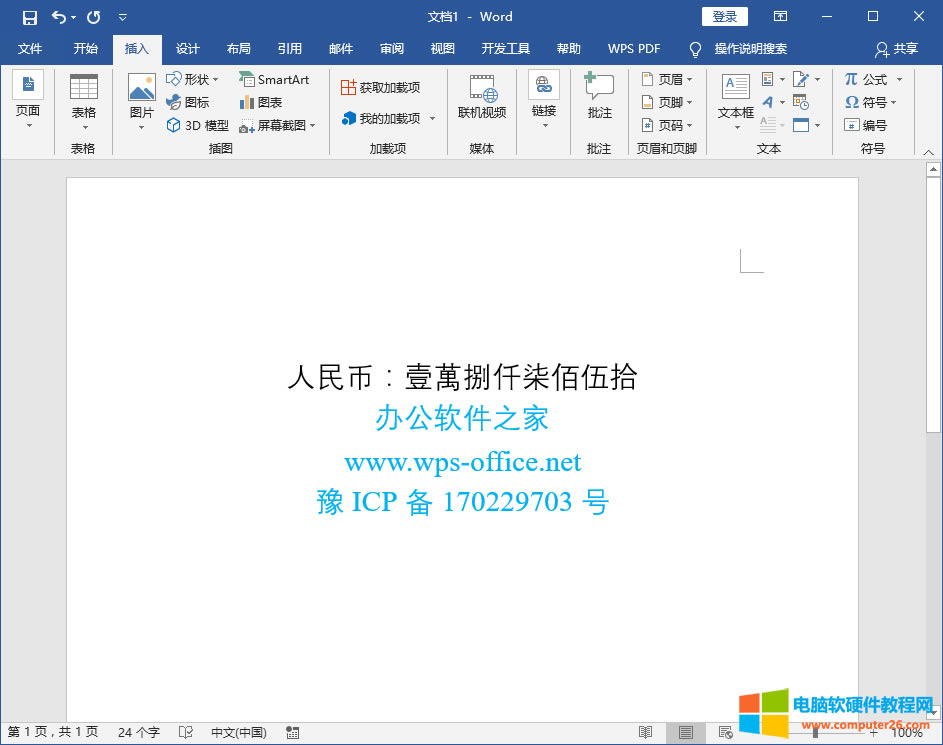This screenshot has width=943, height=745.
Task: Insert a SmartArt graphic
Action: coord(274,79)
